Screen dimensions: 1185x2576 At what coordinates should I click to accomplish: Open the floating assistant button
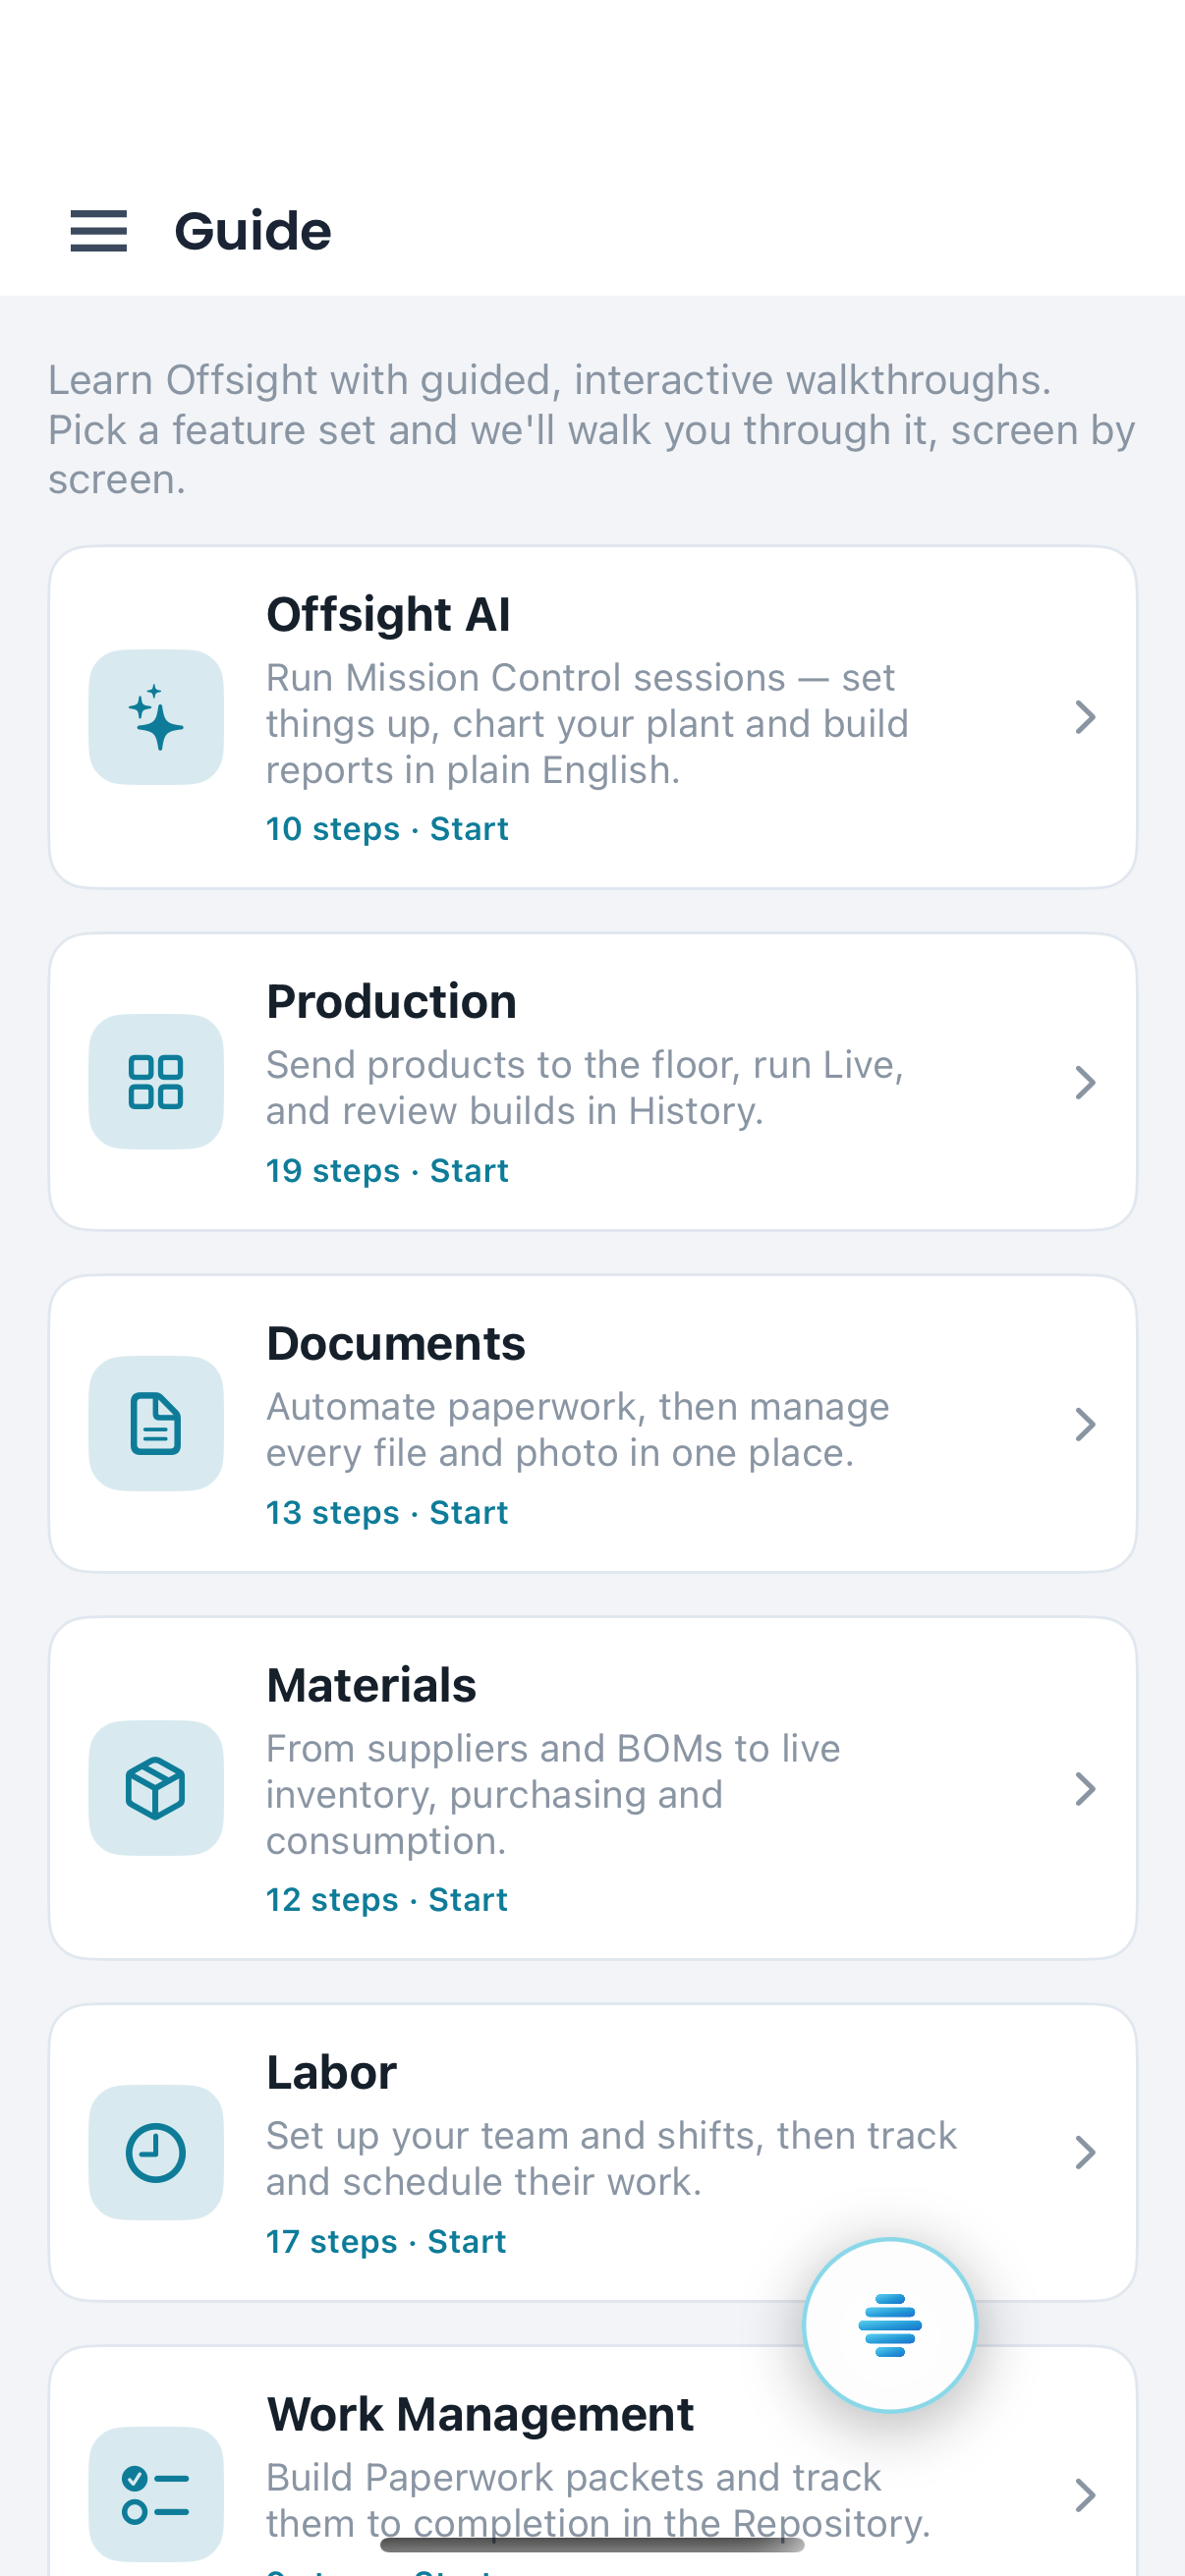click(x=889, y=2324)
